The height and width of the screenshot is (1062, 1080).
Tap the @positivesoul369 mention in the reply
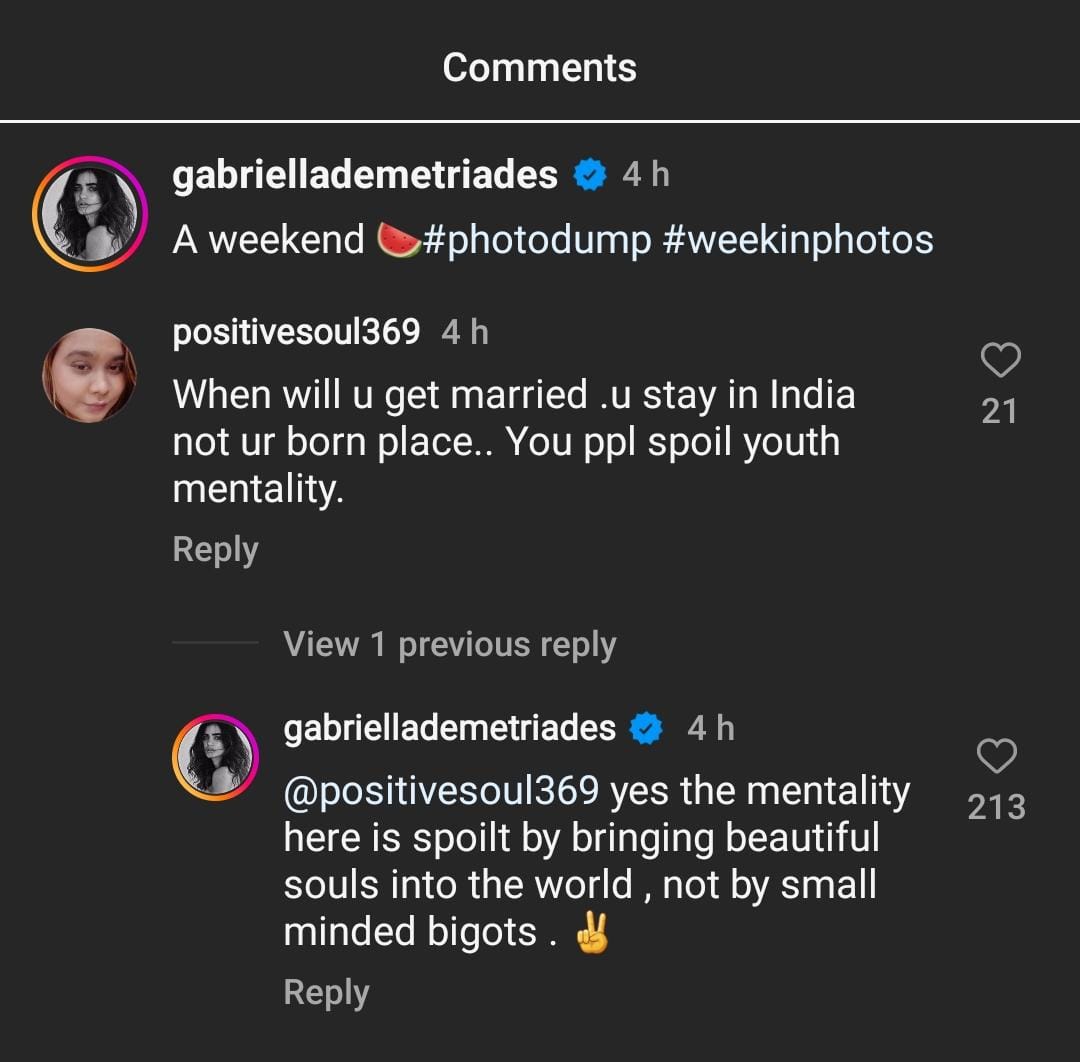[x=441, y=791]
